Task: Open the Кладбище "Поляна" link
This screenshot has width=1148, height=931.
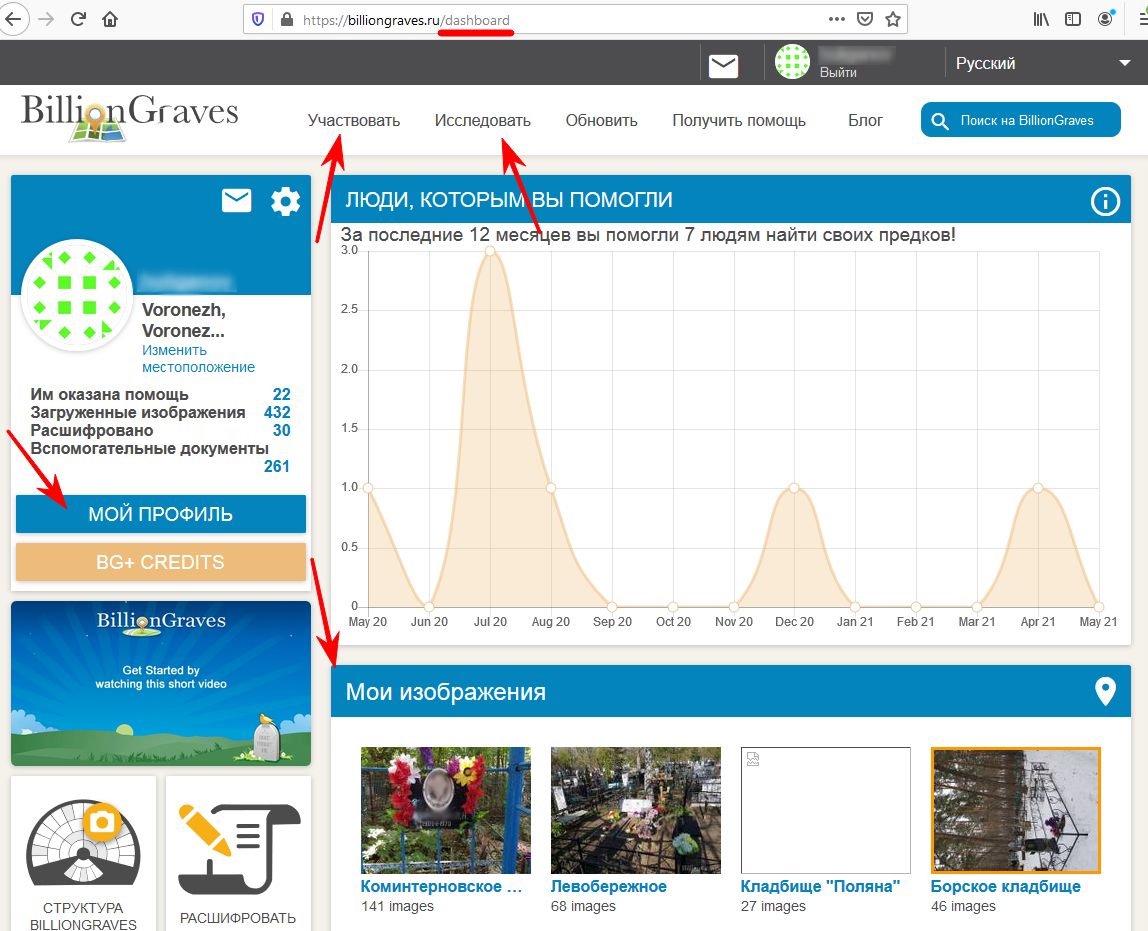Action: (820, 886)
